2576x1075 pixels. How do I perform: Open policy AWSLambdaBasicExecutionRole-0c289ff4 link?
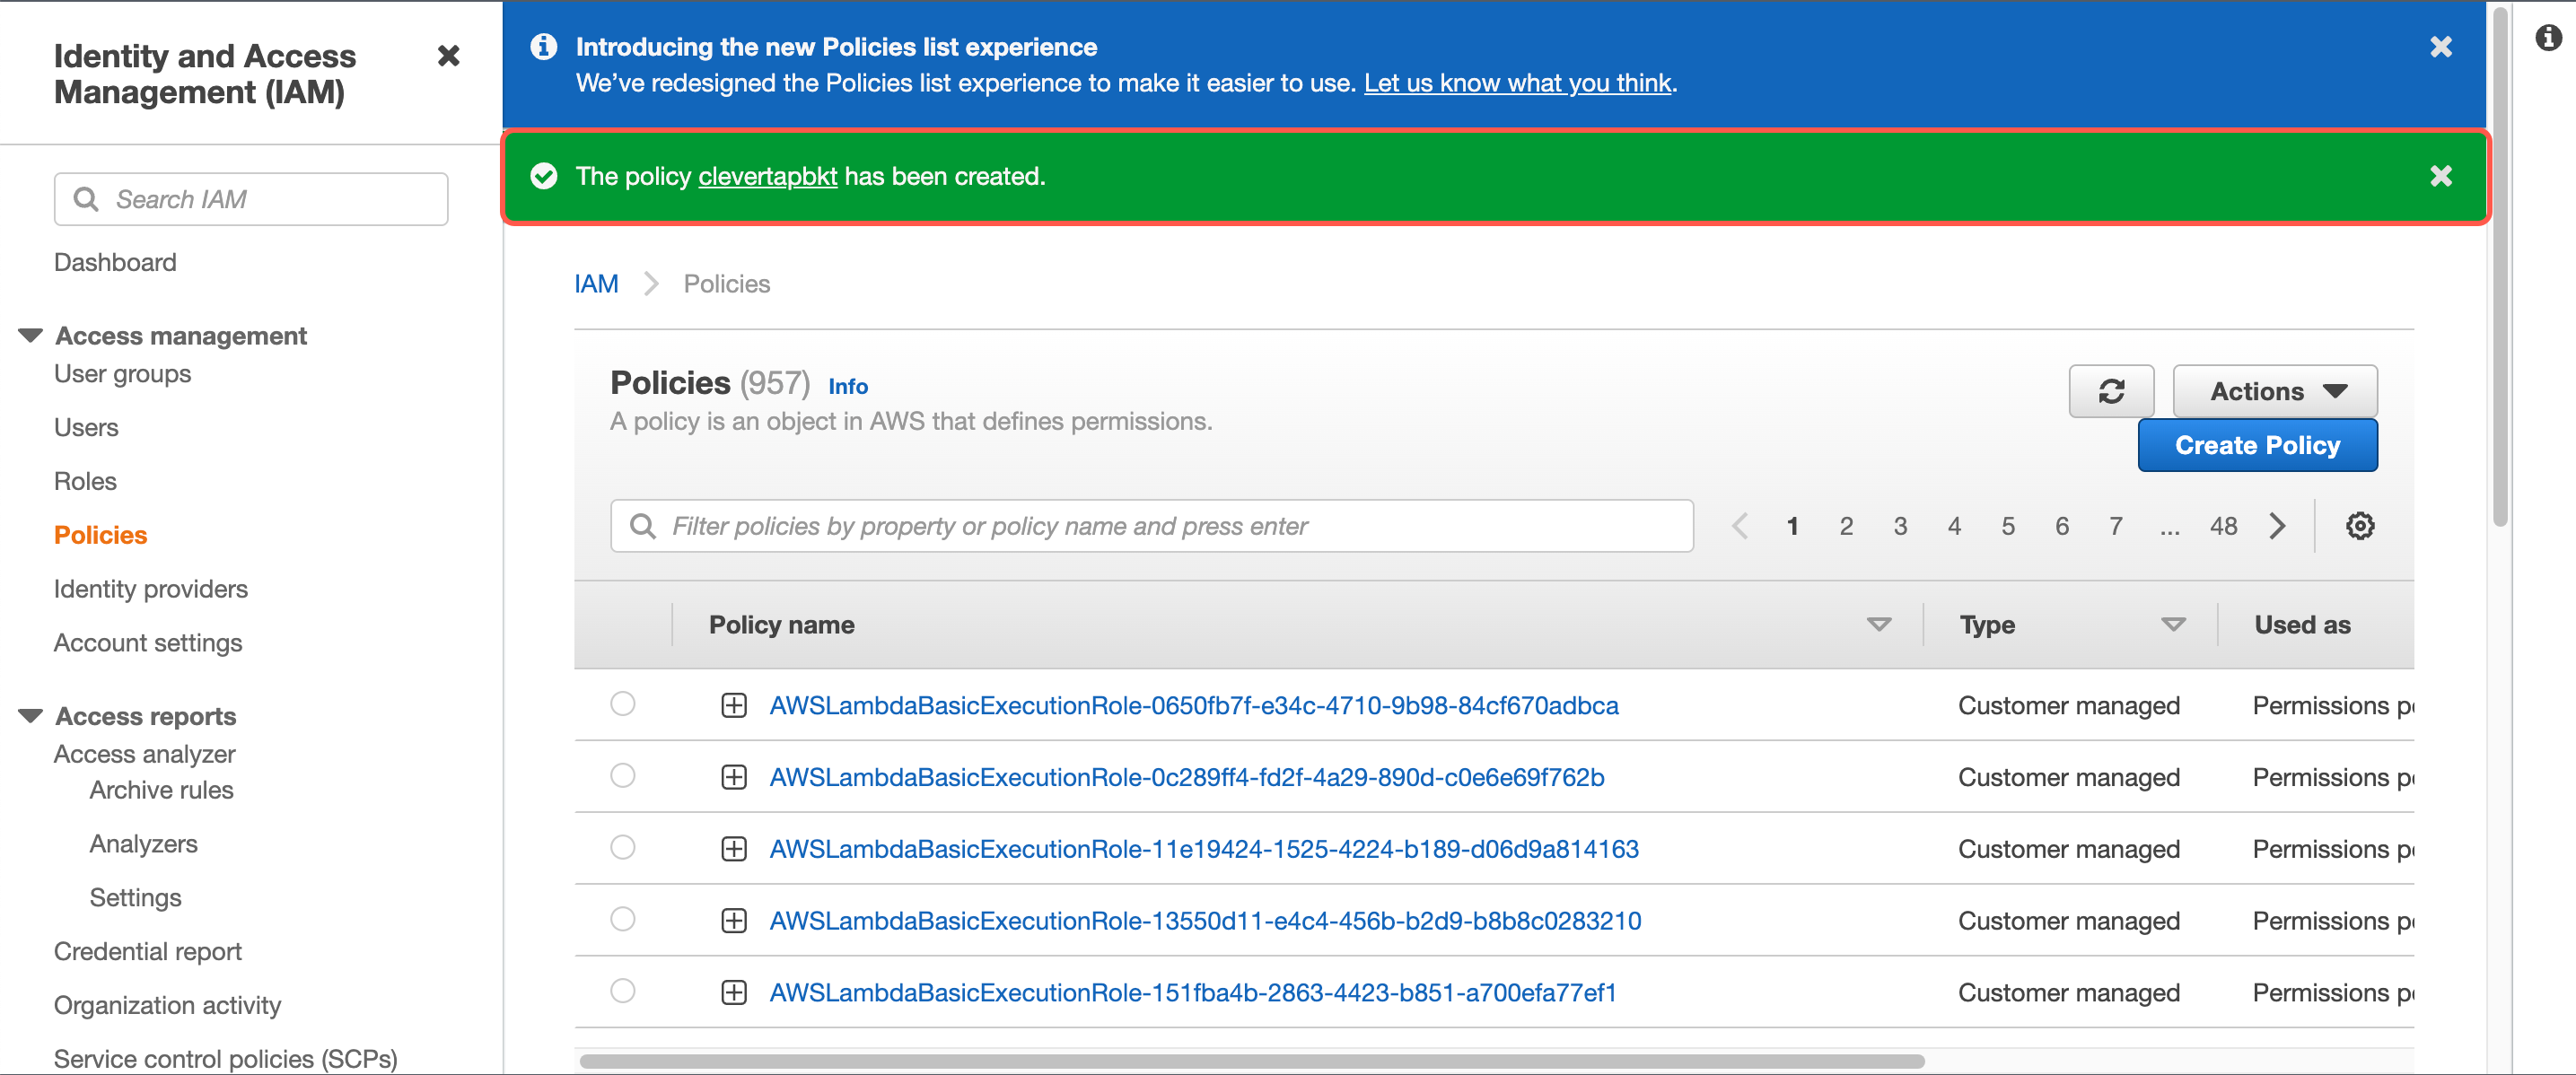(1187, 777)
